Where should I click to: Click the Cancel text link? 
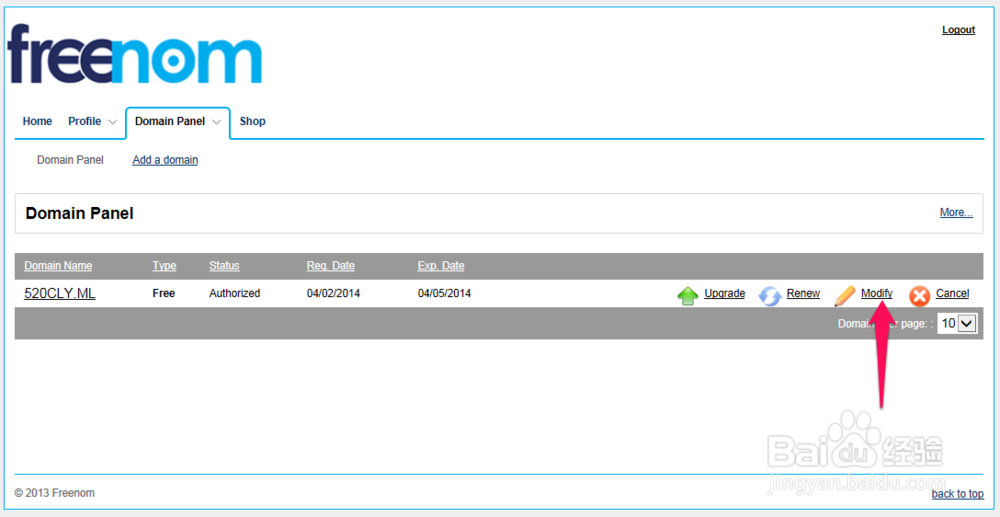952,293
